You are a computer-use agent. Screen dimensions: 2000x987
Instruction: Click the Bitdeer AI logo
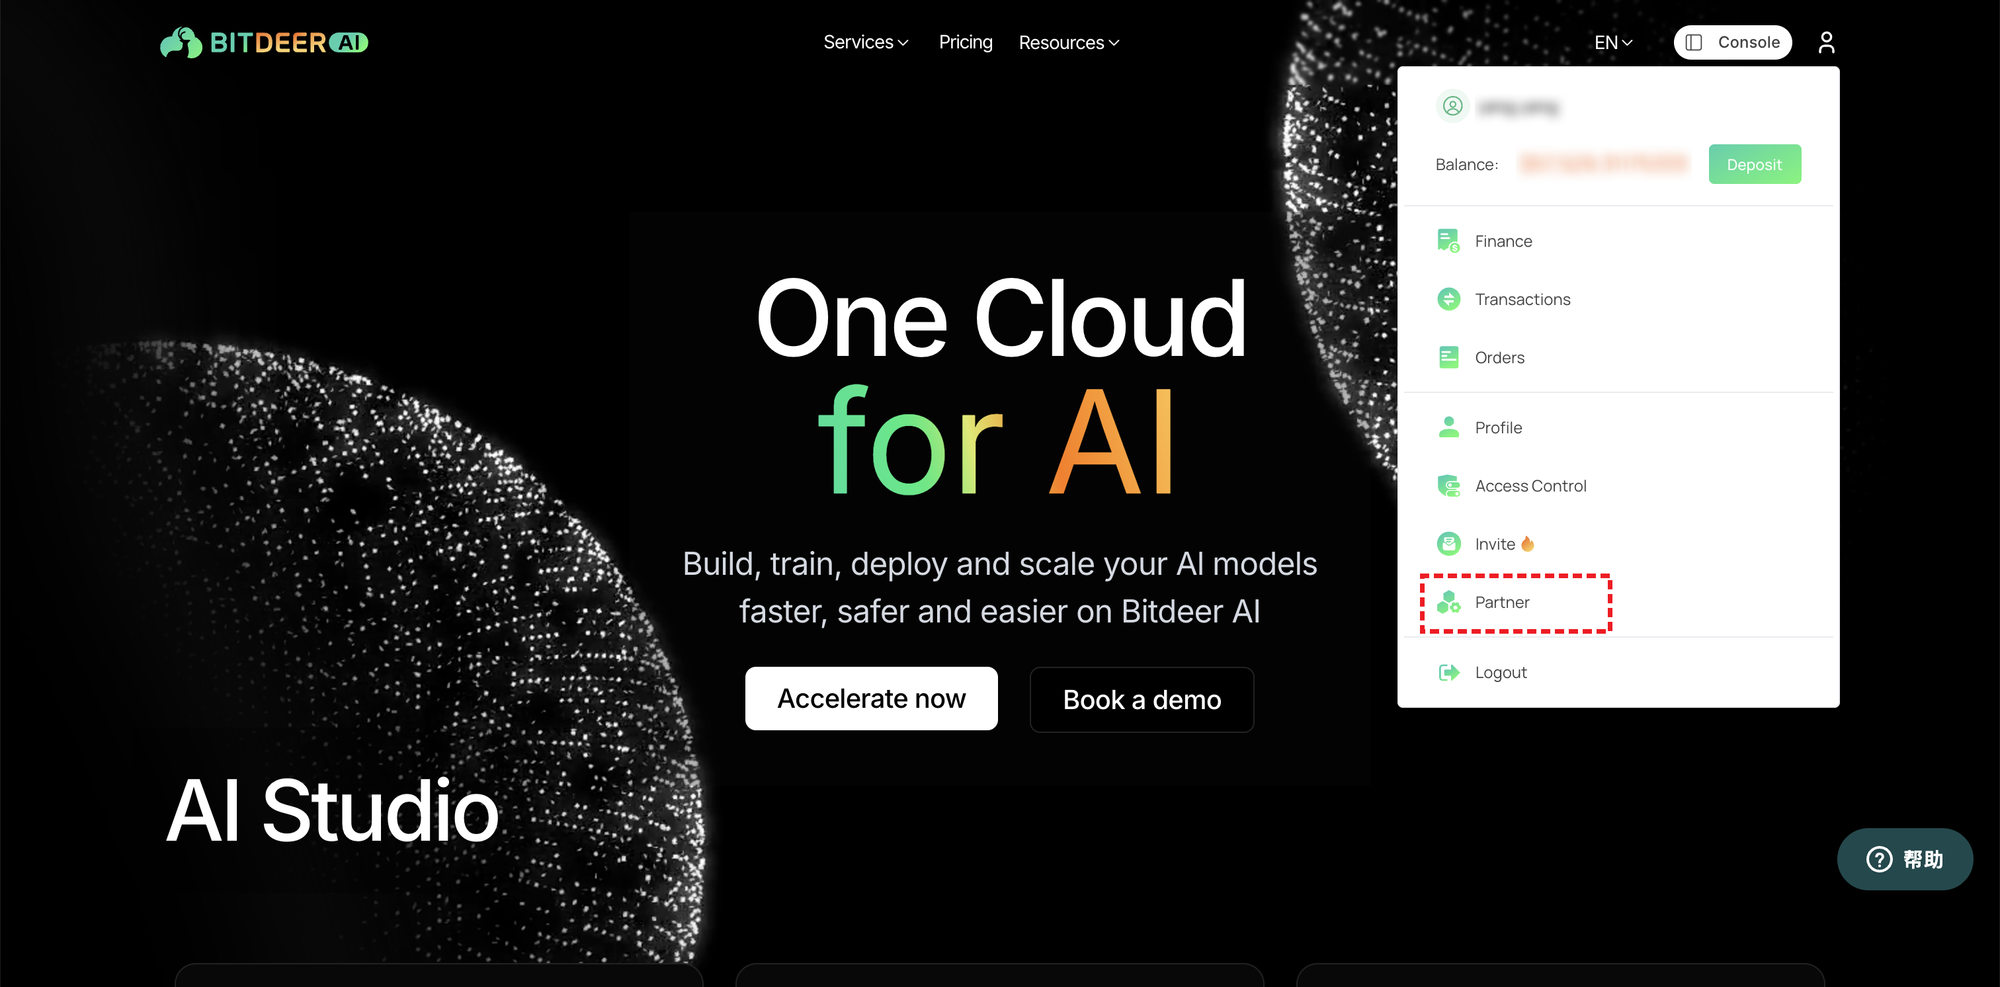tap(264, 42)
